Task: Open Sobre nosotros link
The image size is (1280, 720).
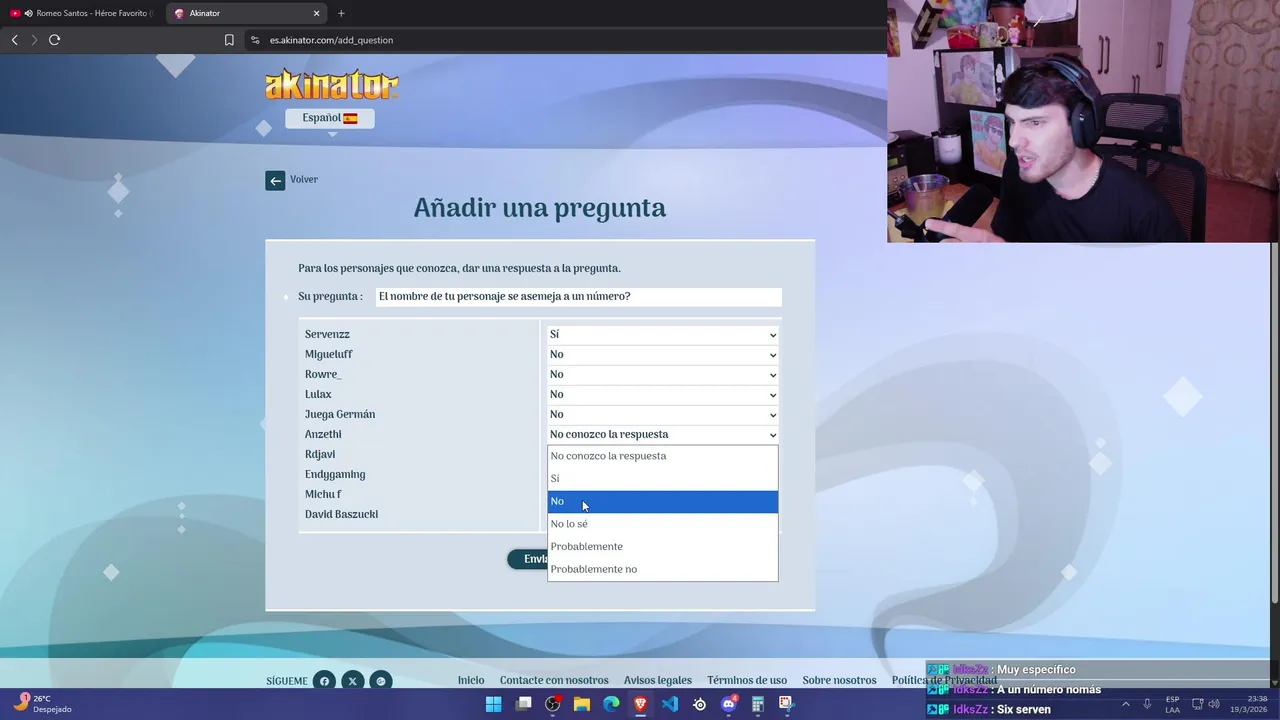Action: pos(839,681)
